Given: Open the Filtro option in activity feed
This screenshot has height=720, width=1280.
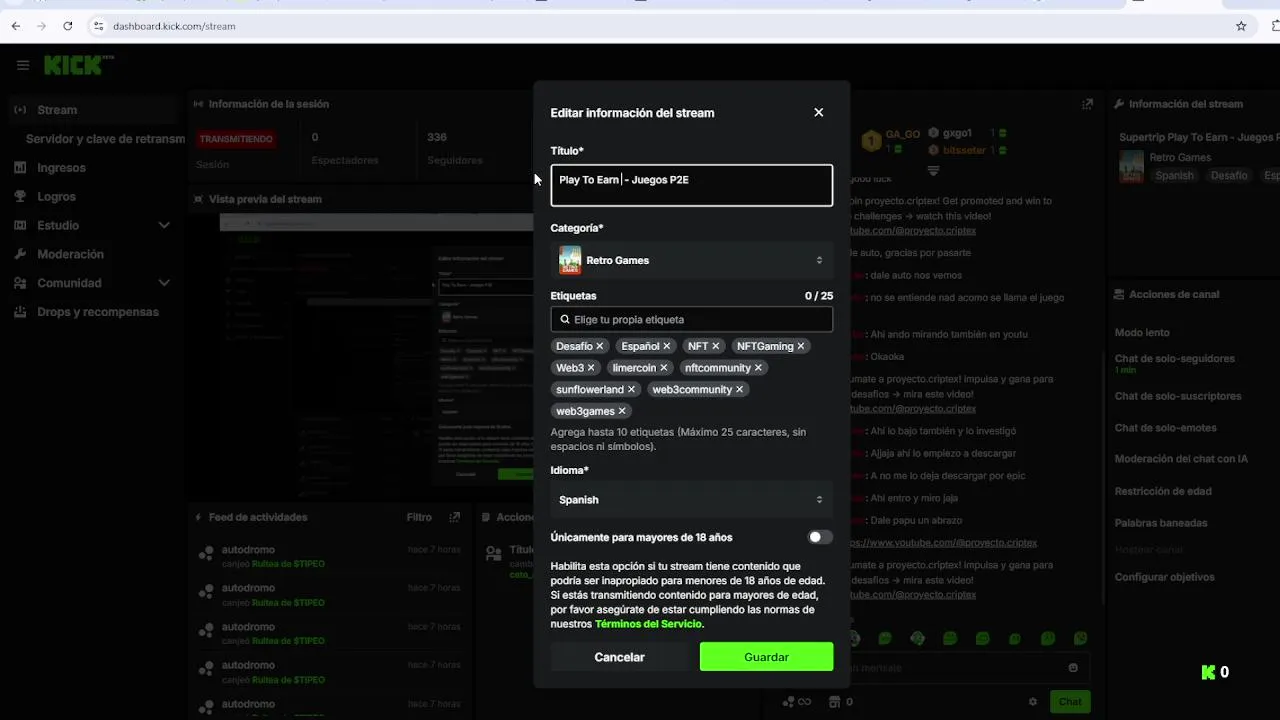Looking at the screenshot, I should click(419, 517).
